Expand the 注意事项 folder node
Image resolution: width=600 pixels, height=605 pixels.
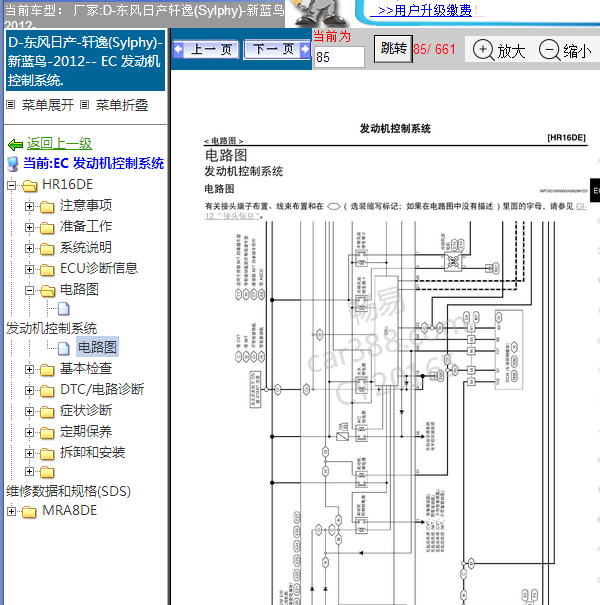29,206
